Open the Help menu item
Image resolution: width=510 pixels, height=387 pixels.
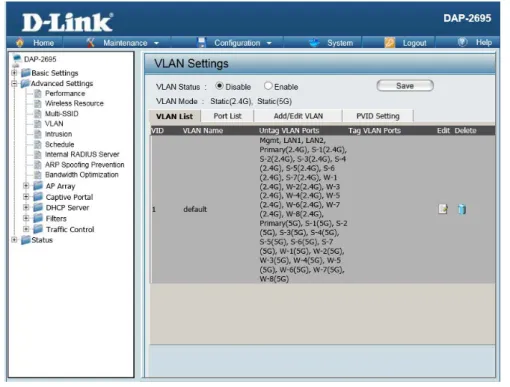[484, 42]
